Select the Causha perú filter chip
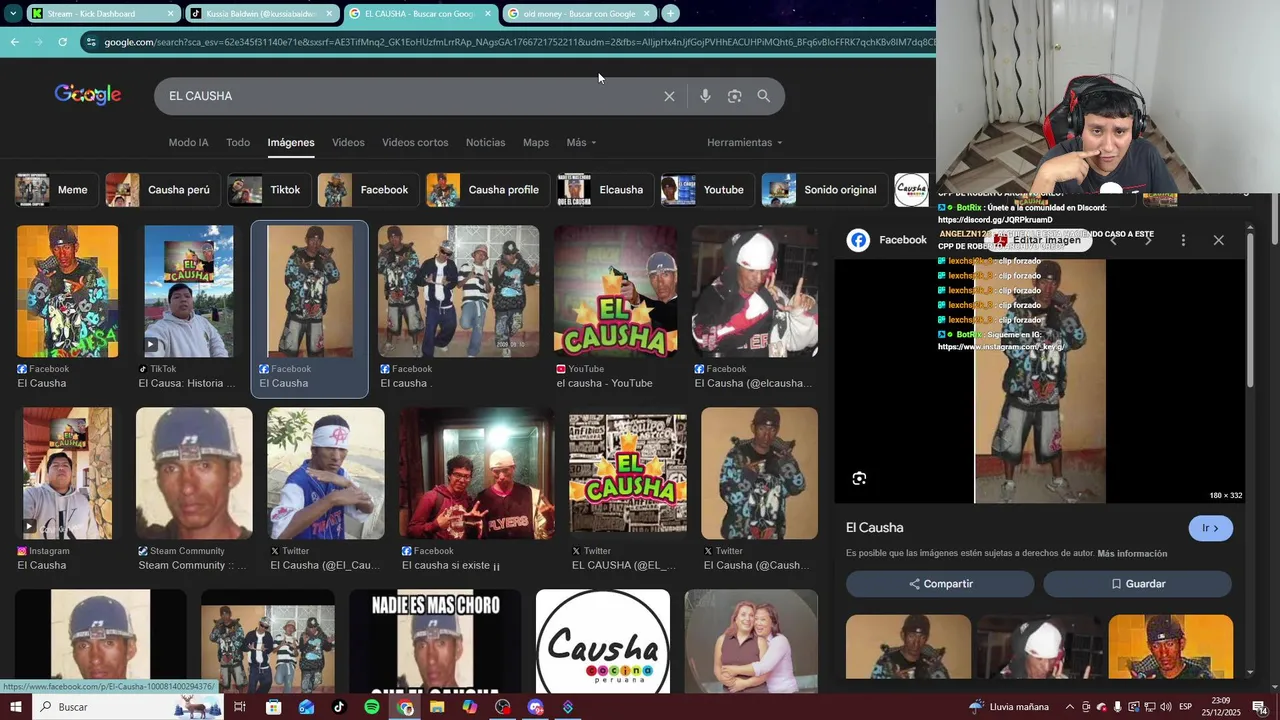The height and width of the screenshot is (720, 1280). (161, 189)
